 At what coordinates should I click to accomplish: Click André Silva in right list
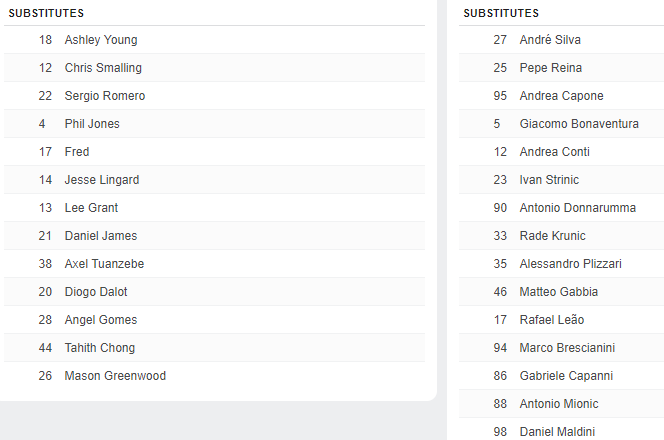550,40
